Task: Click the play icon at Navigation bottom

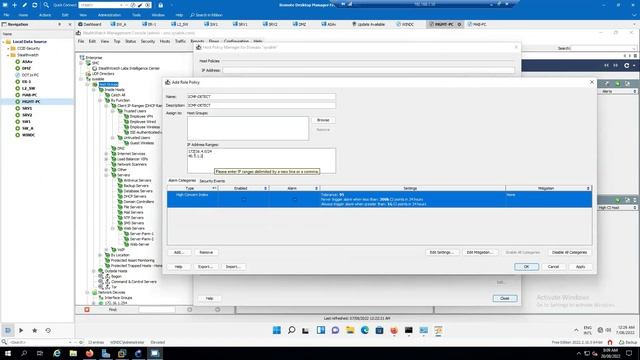Action: tap(21, 330)
